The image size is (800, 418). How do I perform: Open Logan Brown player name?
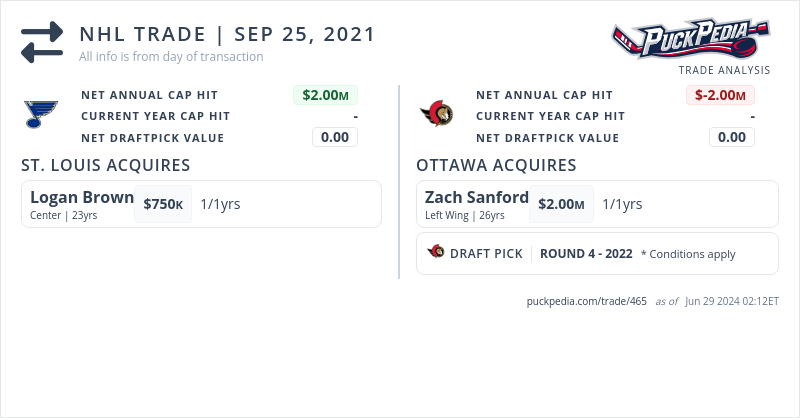click(82, 197)
